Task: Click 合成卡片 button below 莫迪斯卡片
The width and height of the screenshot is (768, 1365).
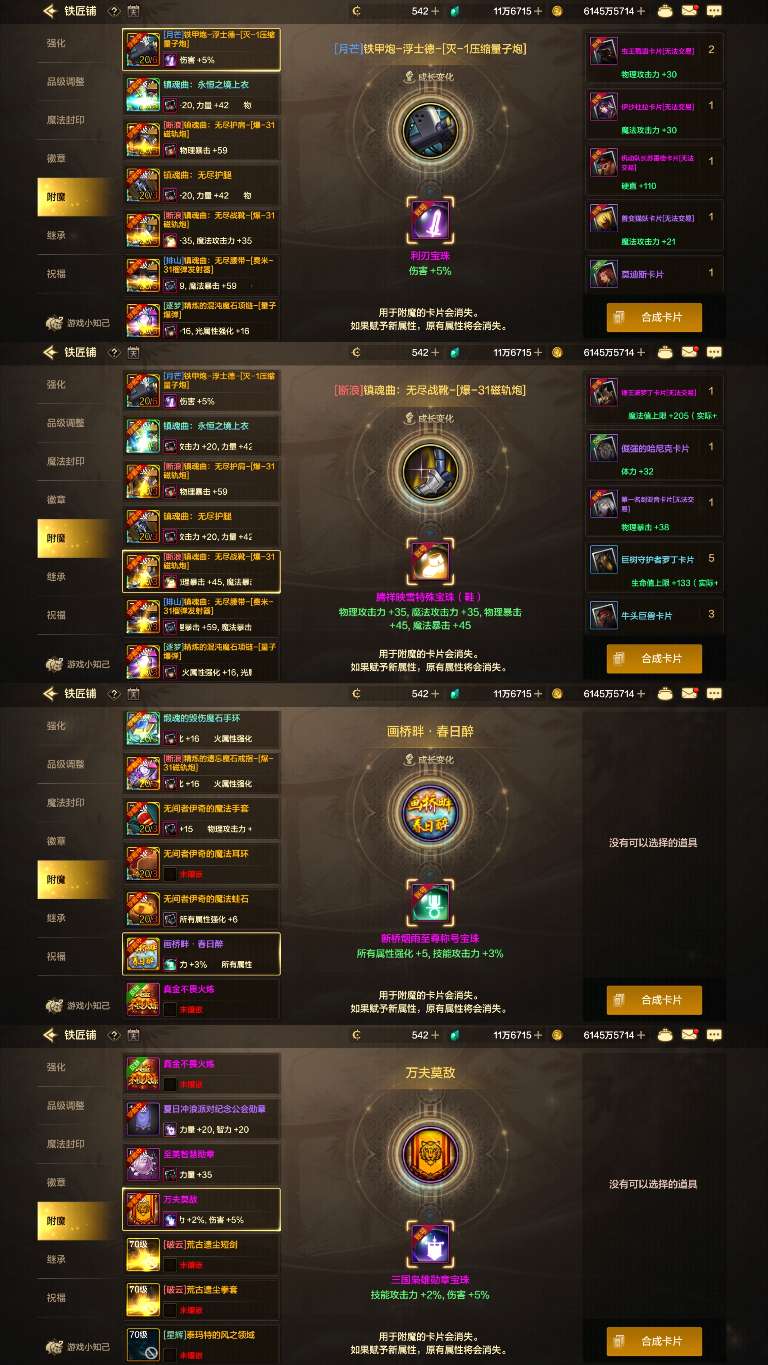Action: click(x=654, y=317)
